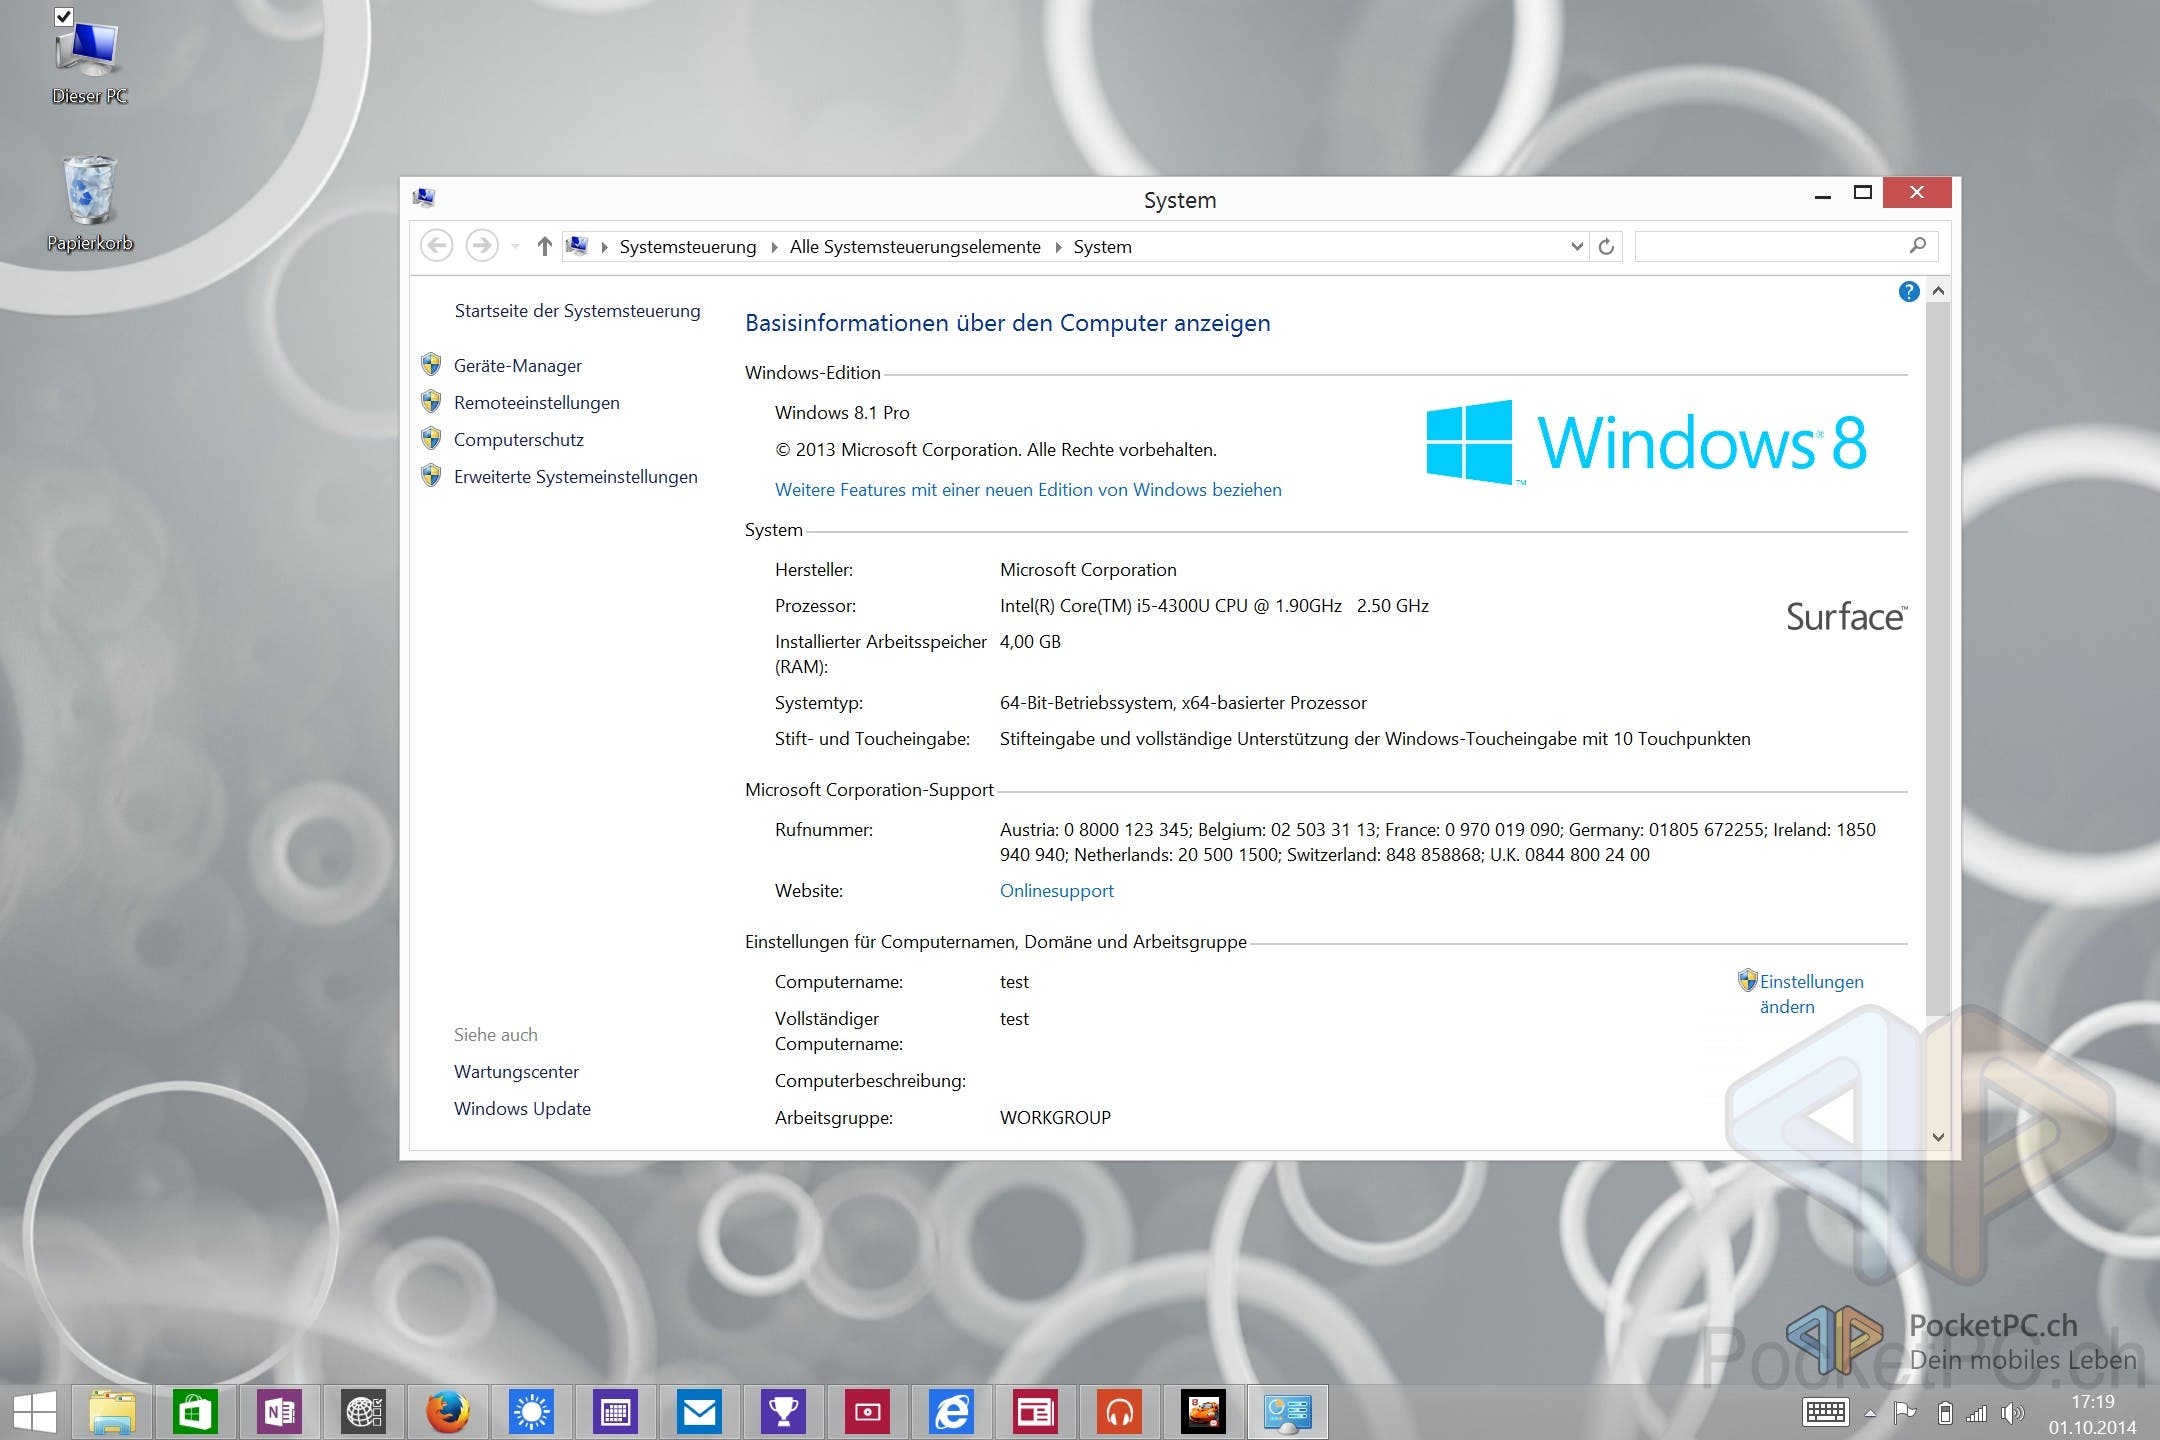
Task: Toggle checkbox on Dieser PC desktop icon
Action: coord(63,16)
